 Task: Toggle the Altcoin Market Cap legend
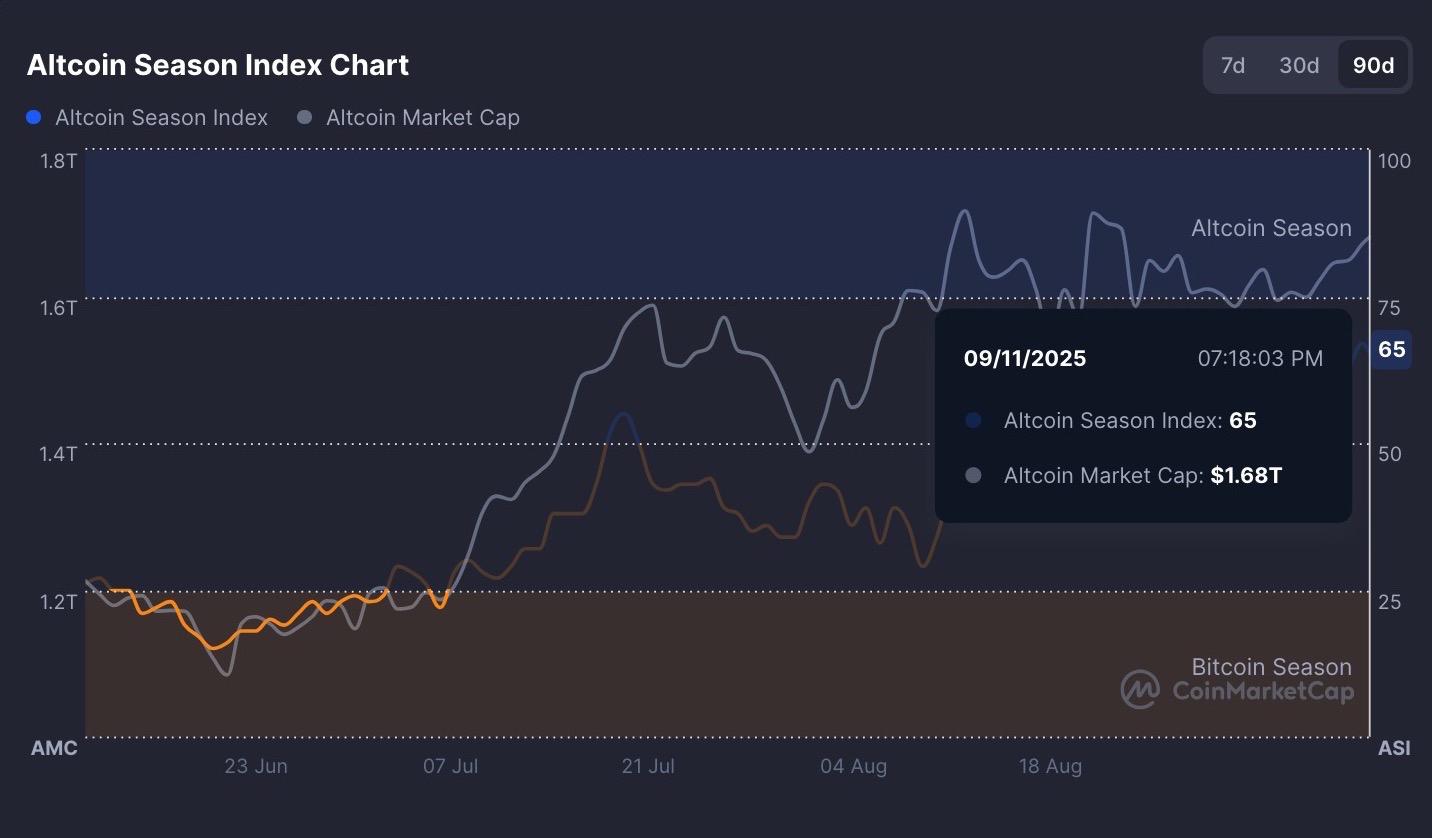pos(422,117)
